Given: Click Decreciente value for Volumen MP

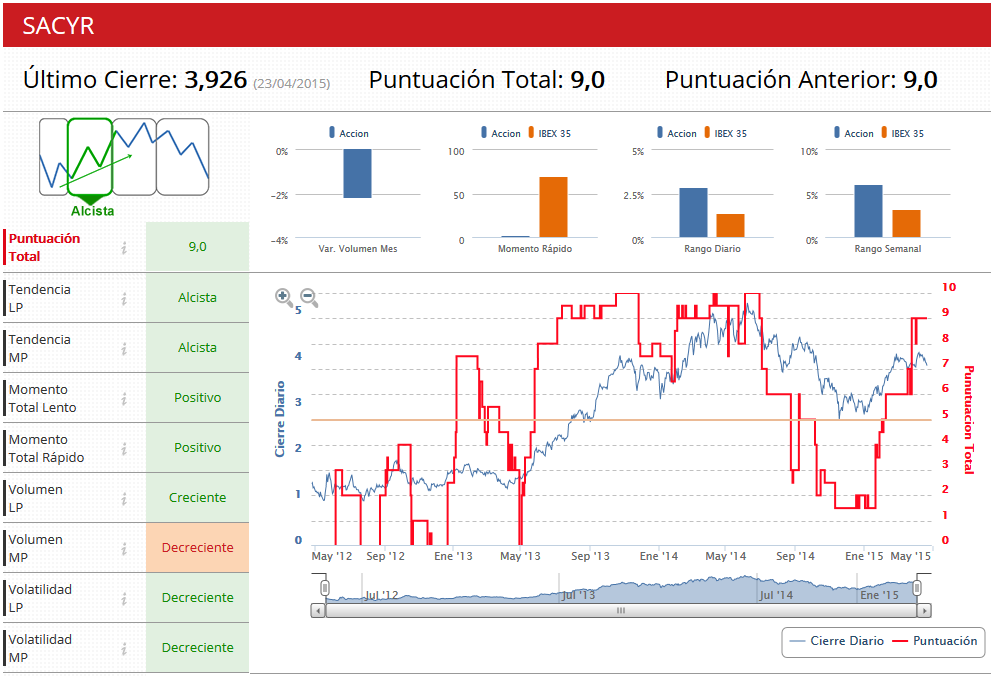Looking at the screenshot, I should click(198, 548).
